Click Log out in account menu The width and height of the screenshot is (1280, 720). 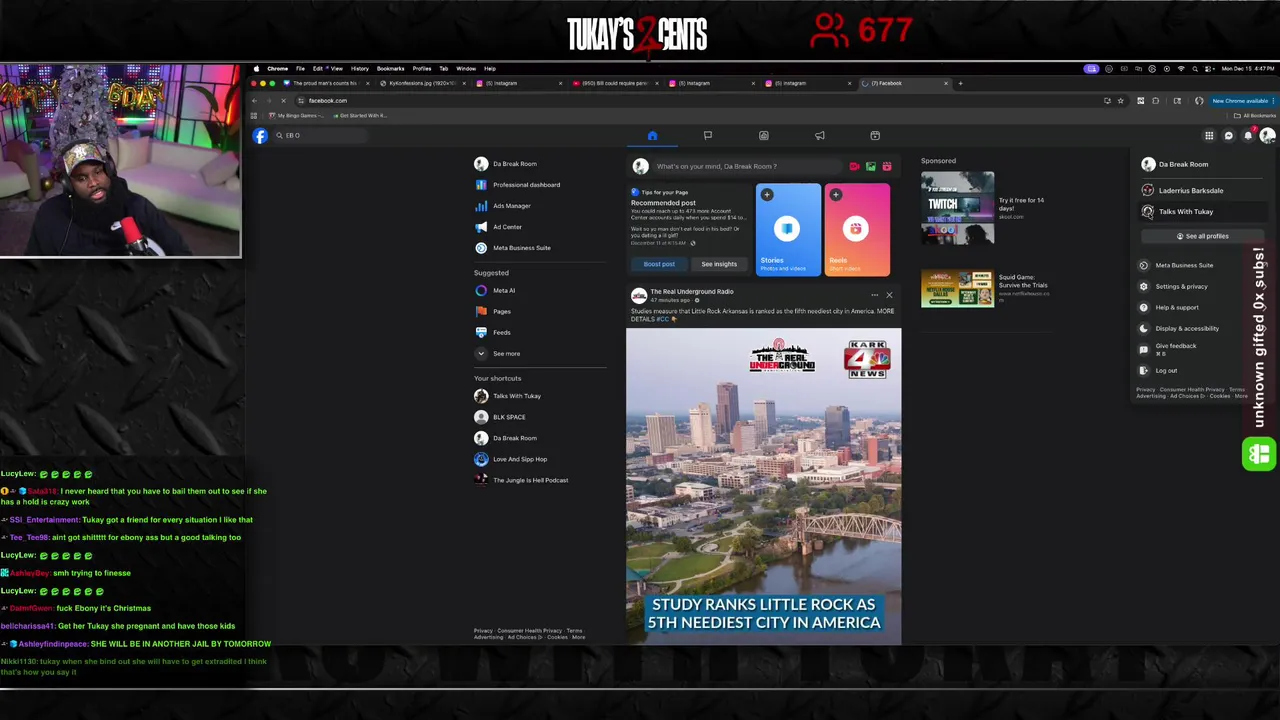(1203, 370)
